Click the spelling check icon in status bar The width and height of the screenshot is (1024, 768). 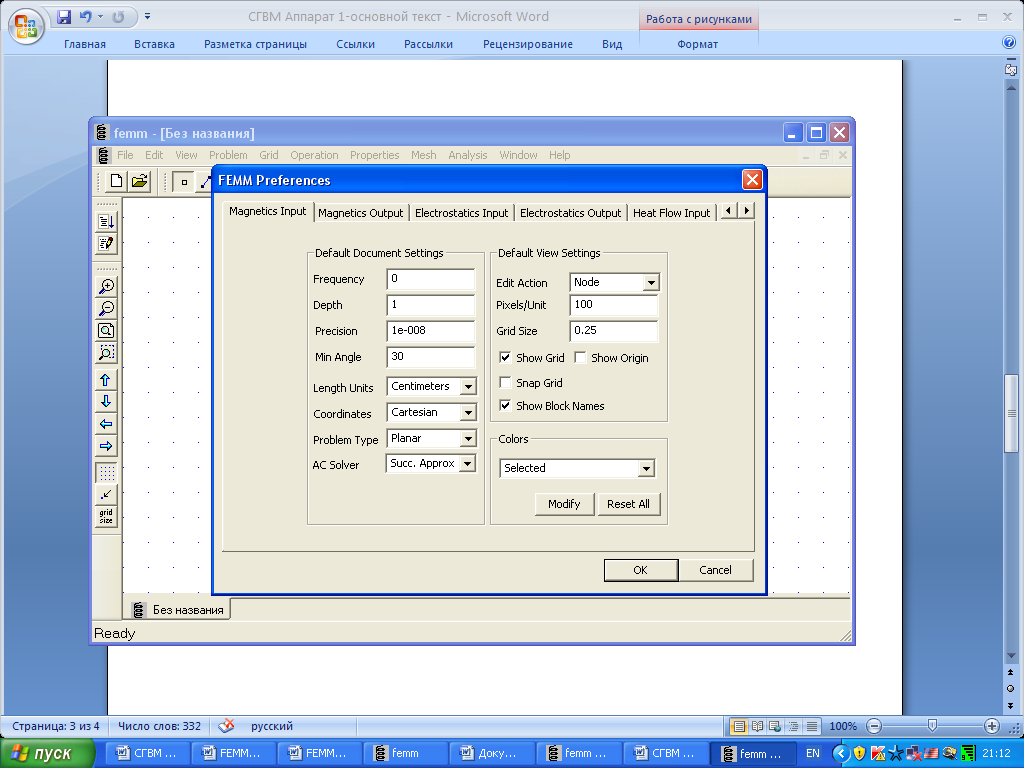point(226,726)
